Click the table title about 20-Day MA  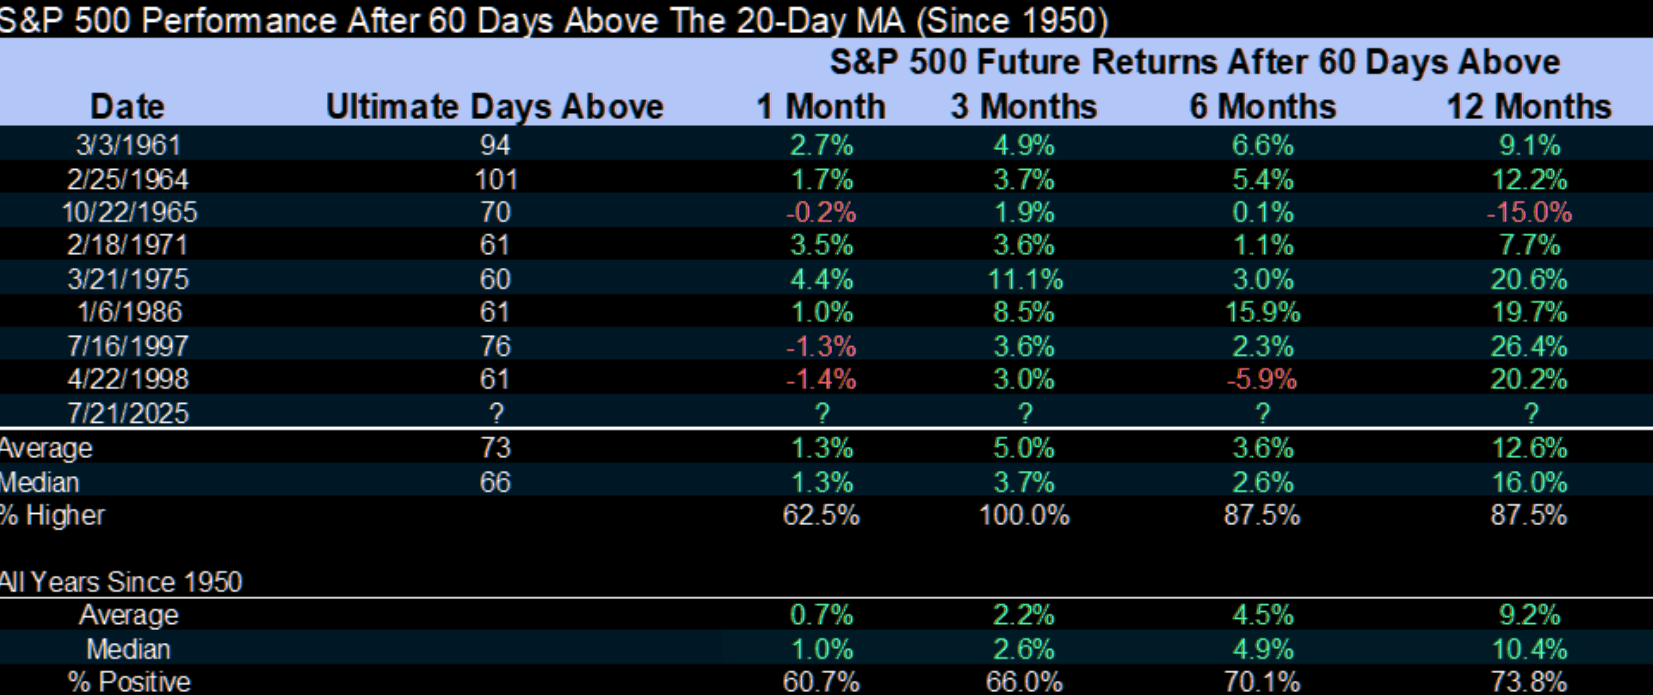click(553, 19)
